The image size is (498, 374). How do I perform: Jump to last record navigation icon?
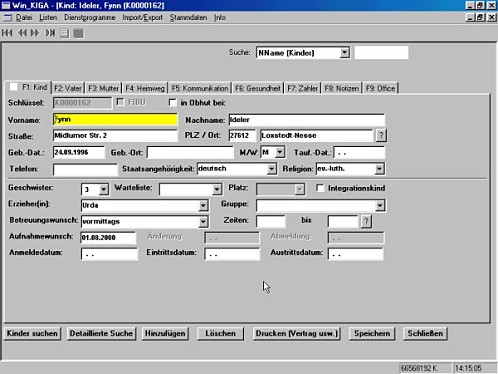tap(50, 33)
